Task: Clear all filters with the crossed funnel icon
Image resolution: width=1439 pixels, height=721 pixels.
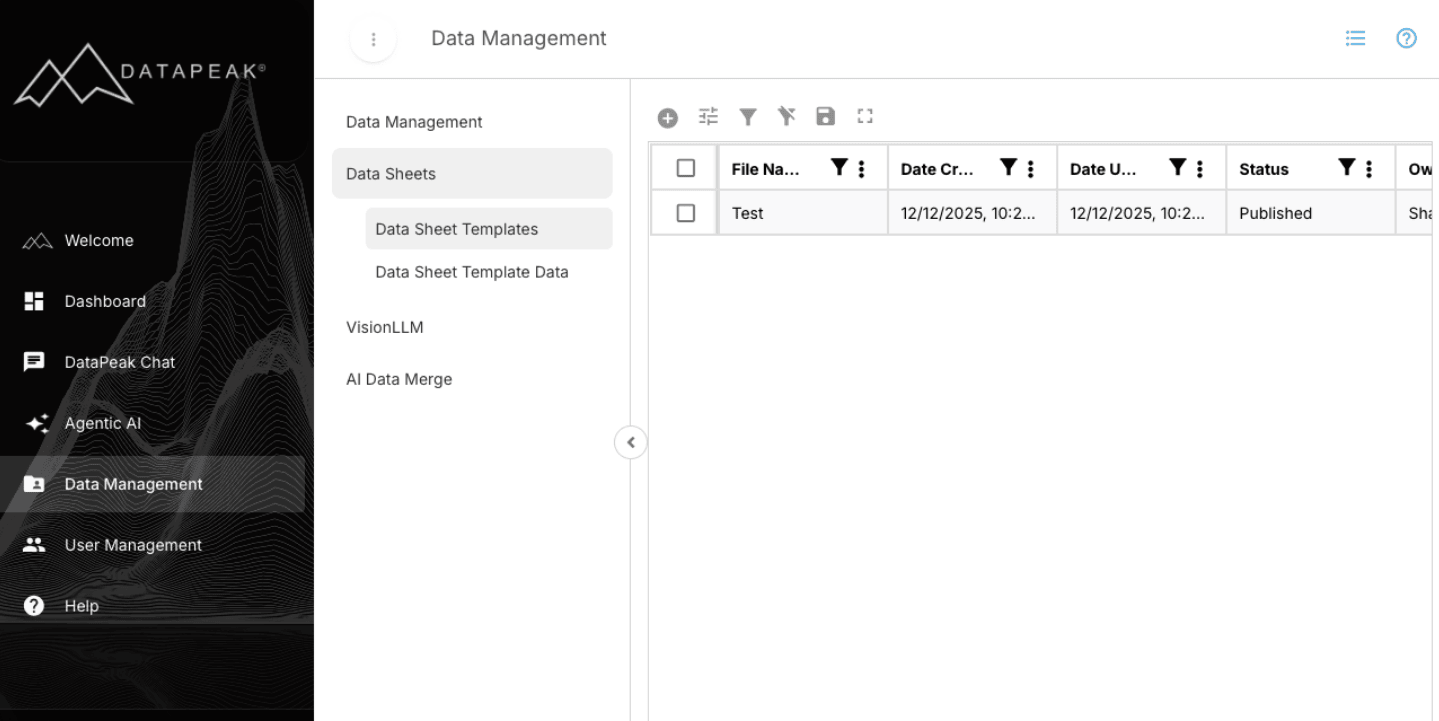Action: click(786, 117)
